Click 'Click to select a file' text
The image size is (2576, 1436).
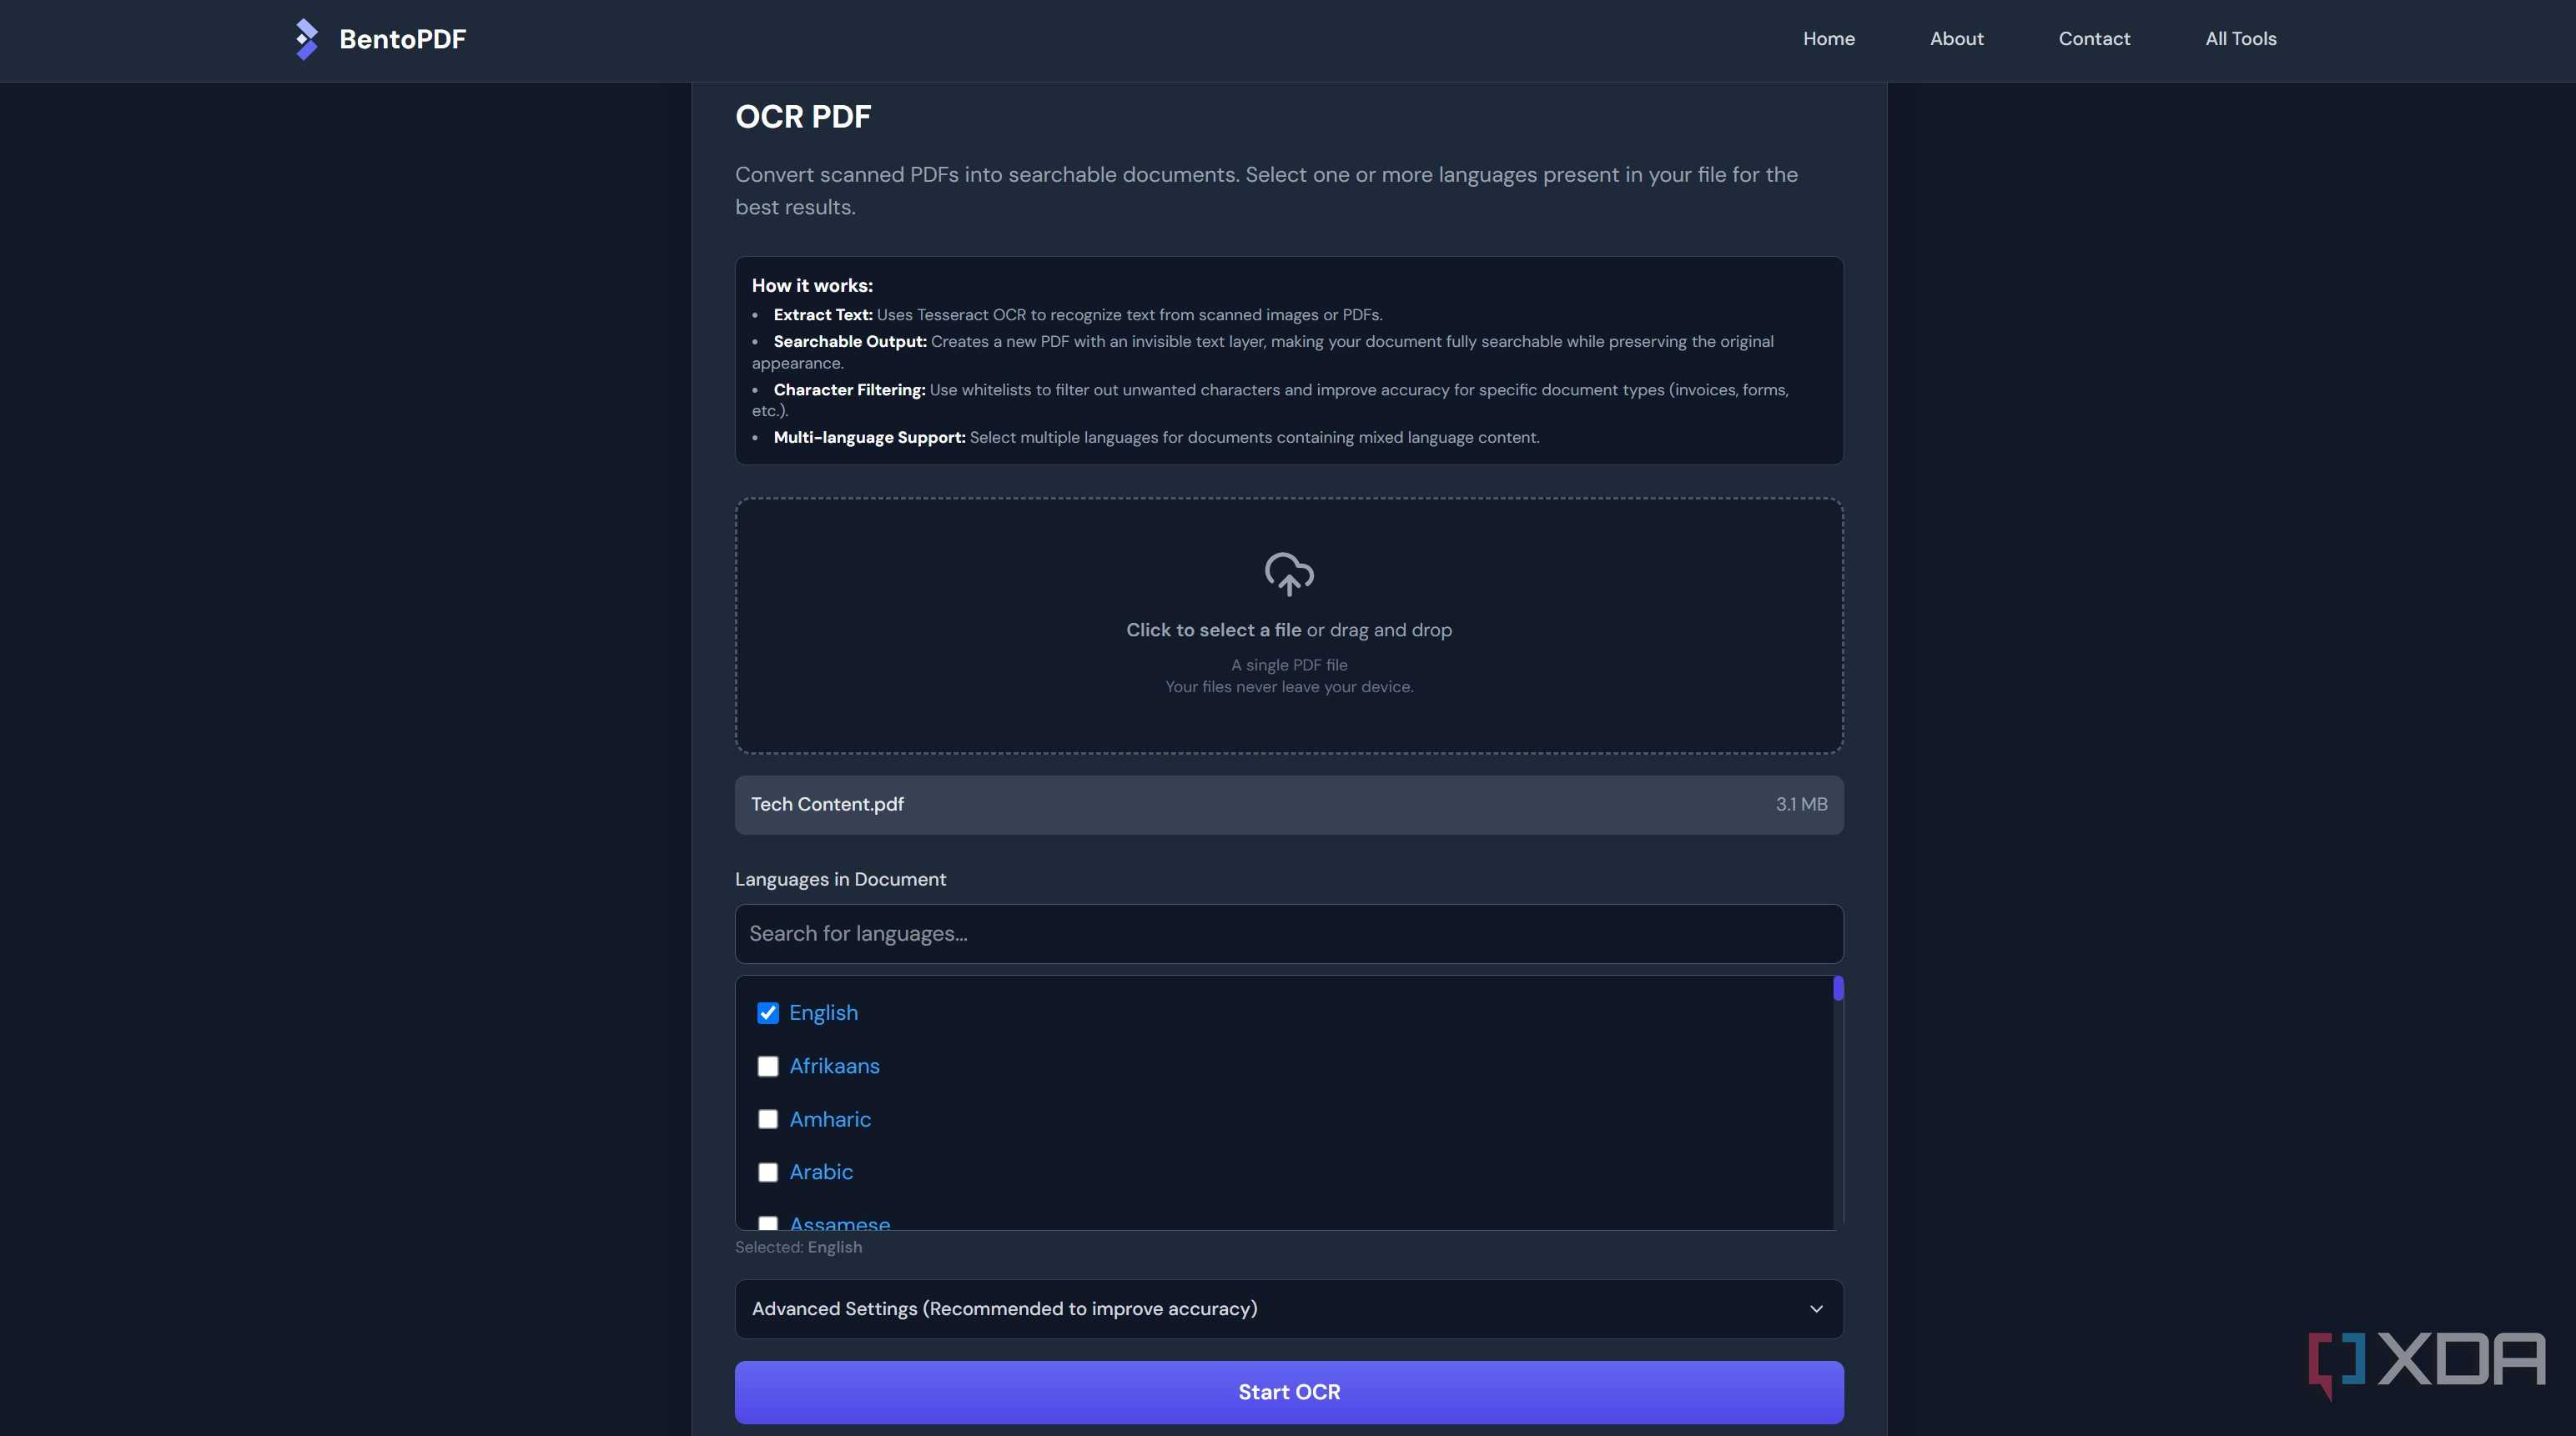pos(1213,630)
